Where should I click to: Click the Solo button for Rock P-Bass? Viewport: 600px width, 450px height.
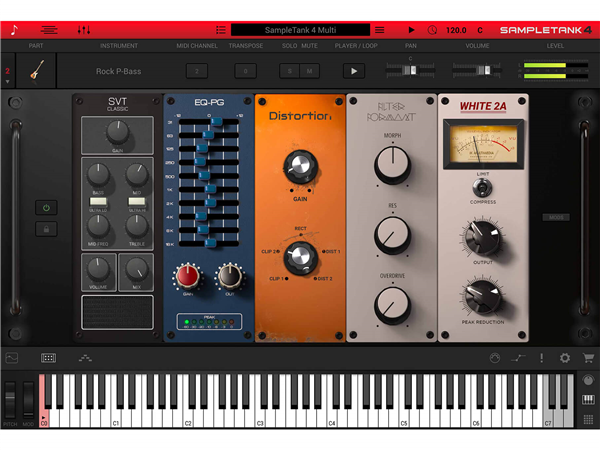(x=287, y=72)
